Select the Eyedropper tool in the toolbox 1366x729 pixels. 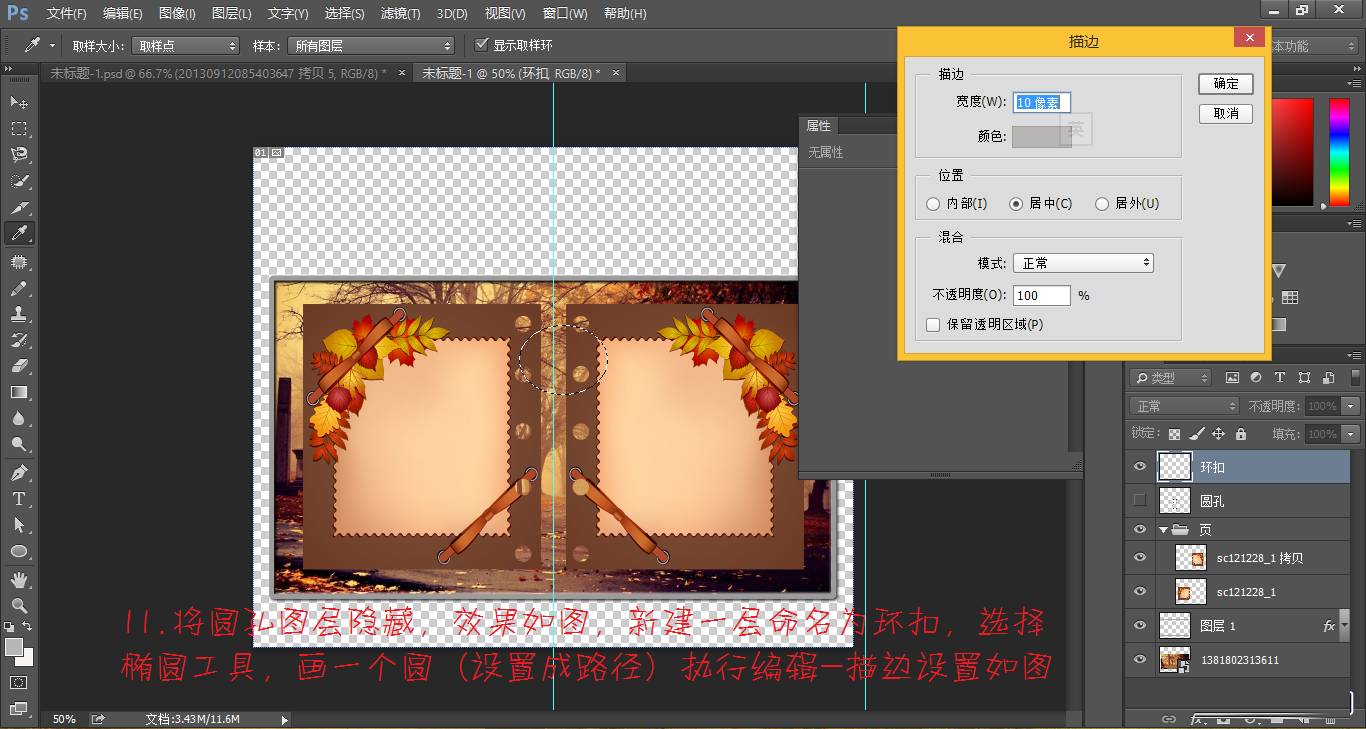pyautogui.click(x=19, y=234)
